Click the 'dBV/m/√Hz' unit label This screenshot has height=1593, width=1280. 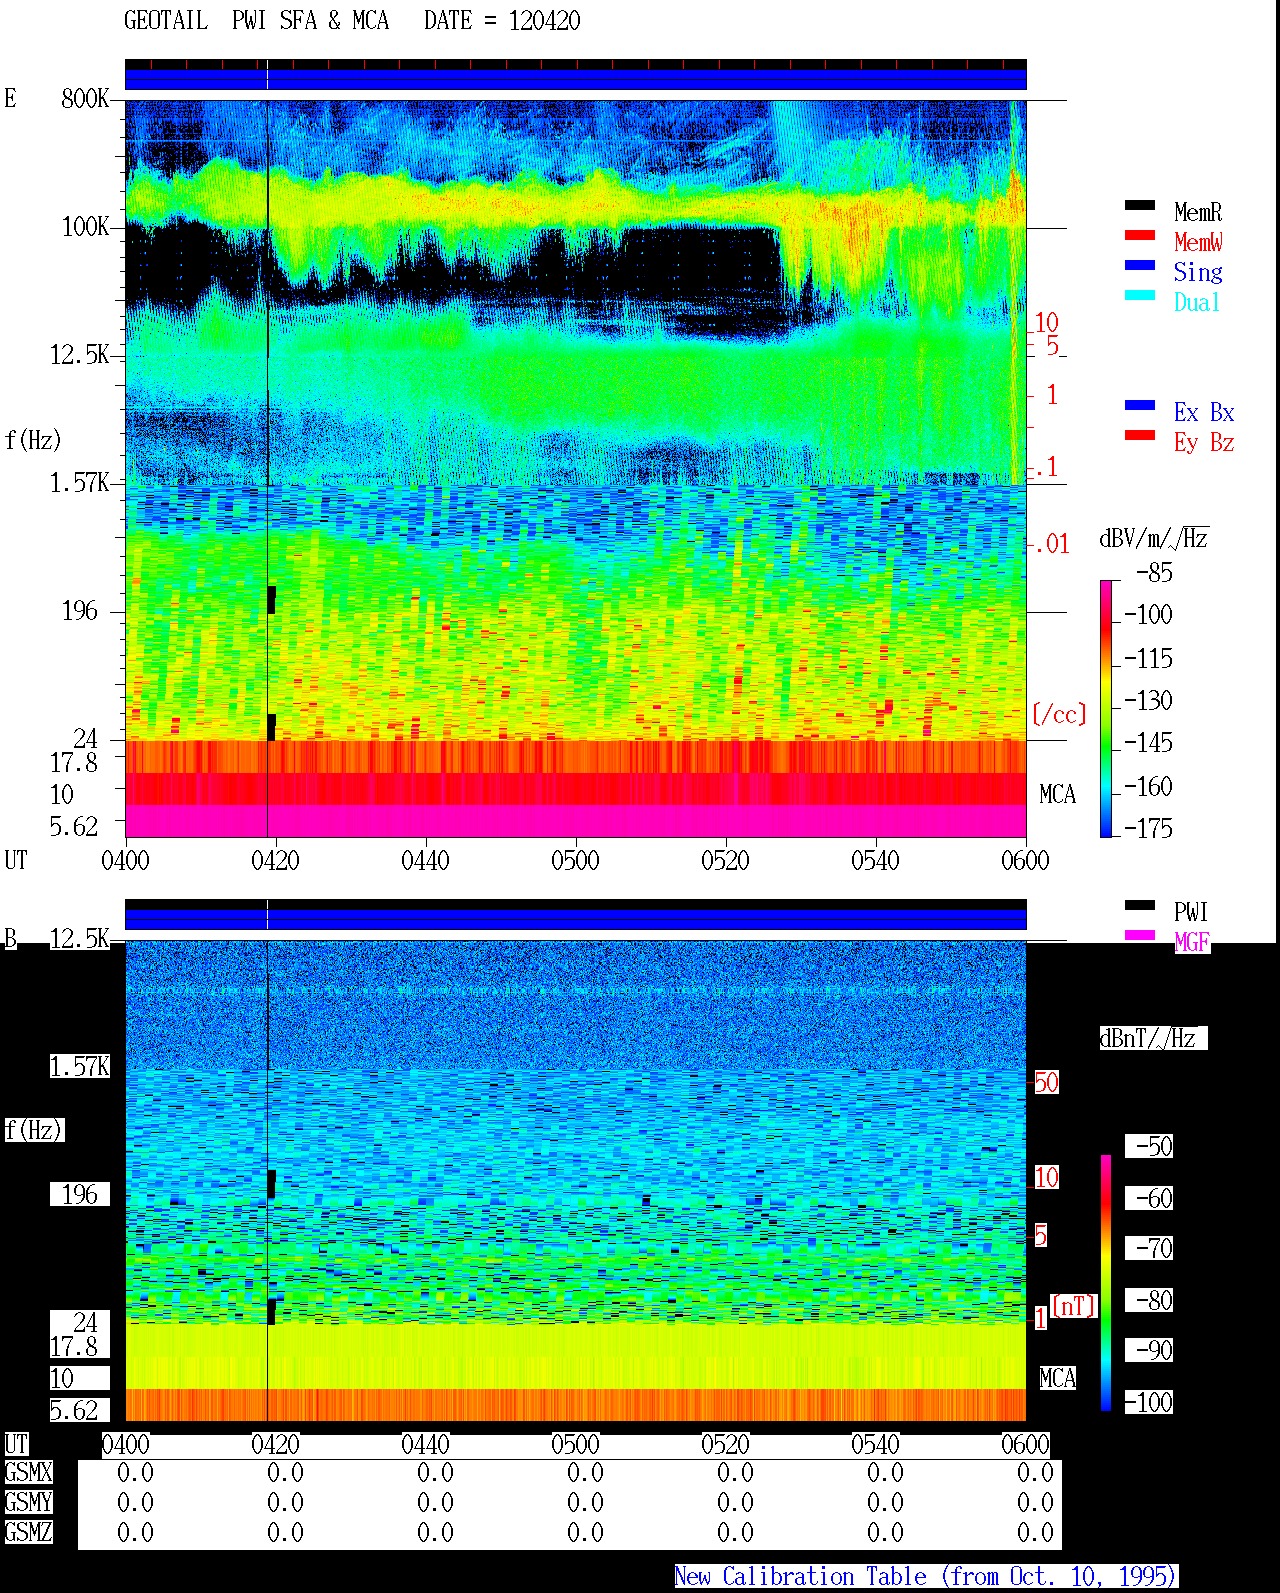coord(1154,538)
